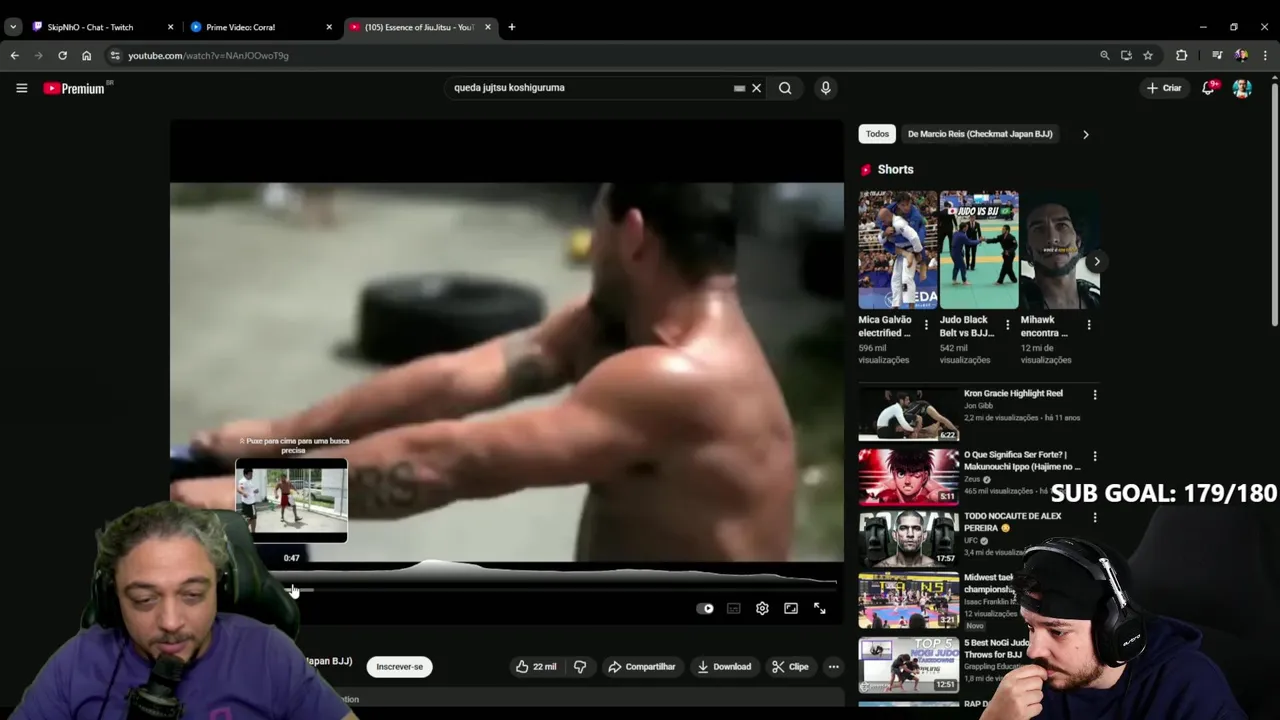The height and width of the screenshot is (720, 1280).
Task: Start voice search with the microphone
Action: (x=825, y=88)
